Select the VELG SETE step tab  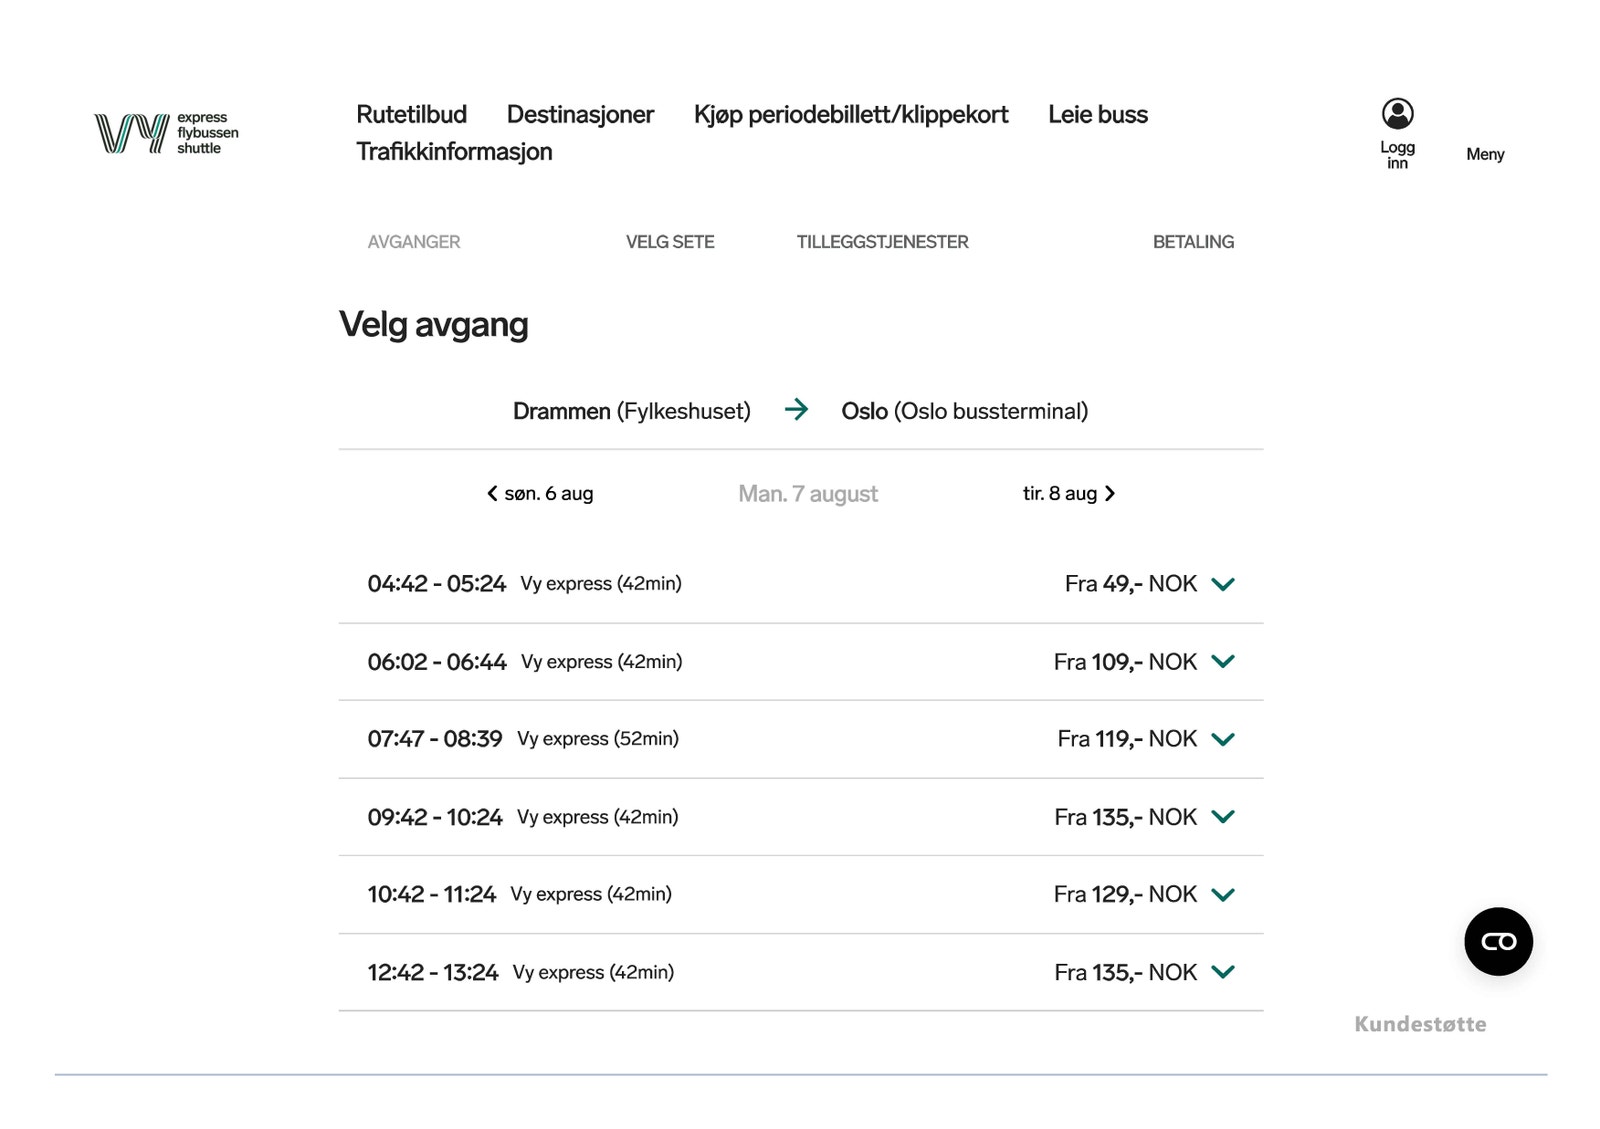[x=669, y=242]
